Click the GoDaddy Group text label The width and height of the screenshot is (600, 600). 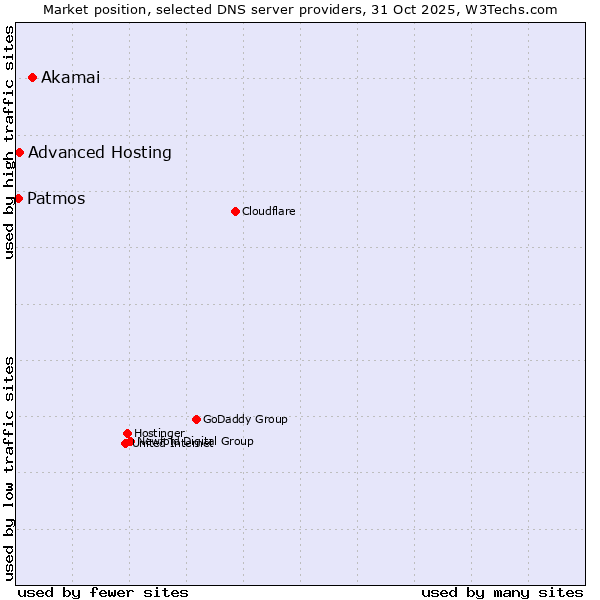245,420
